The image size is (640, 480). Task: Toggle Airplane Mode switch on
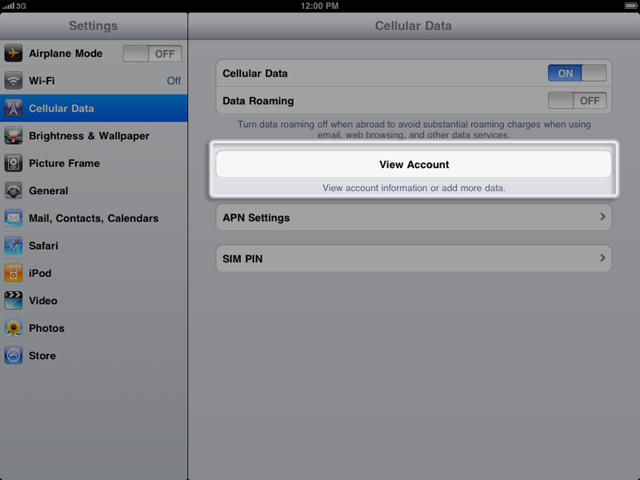coord(152,53)
